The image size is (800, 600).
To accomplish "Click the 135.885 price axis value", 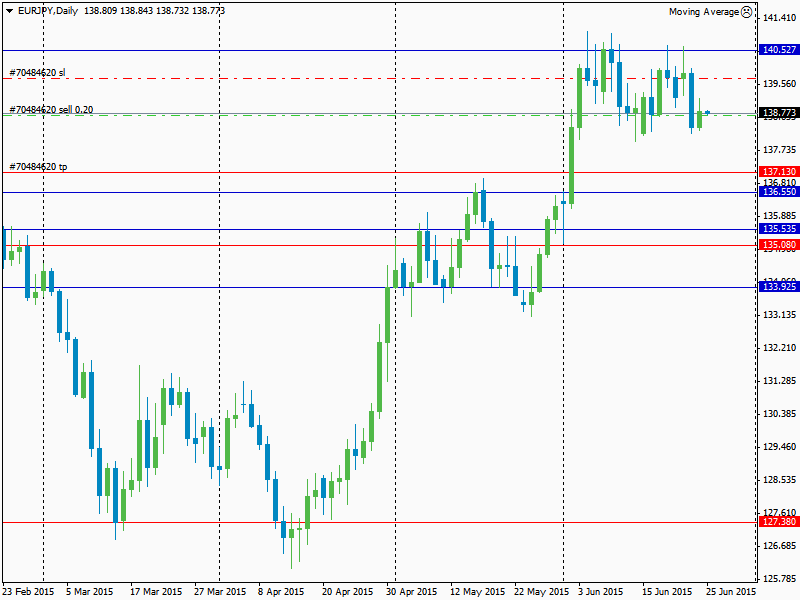I will click(779, 216).
